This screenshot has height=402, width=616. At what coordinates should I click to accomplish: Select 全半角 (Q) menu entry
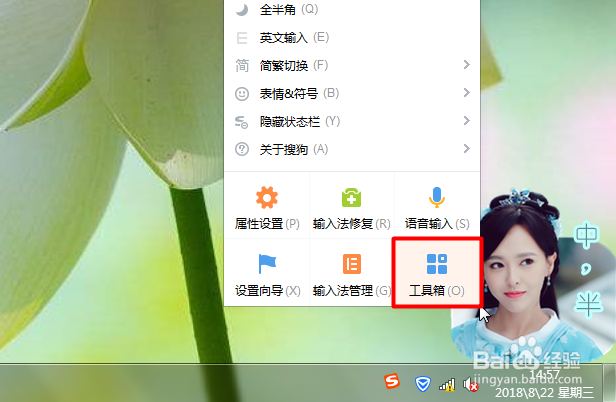(x=352, y=9)
